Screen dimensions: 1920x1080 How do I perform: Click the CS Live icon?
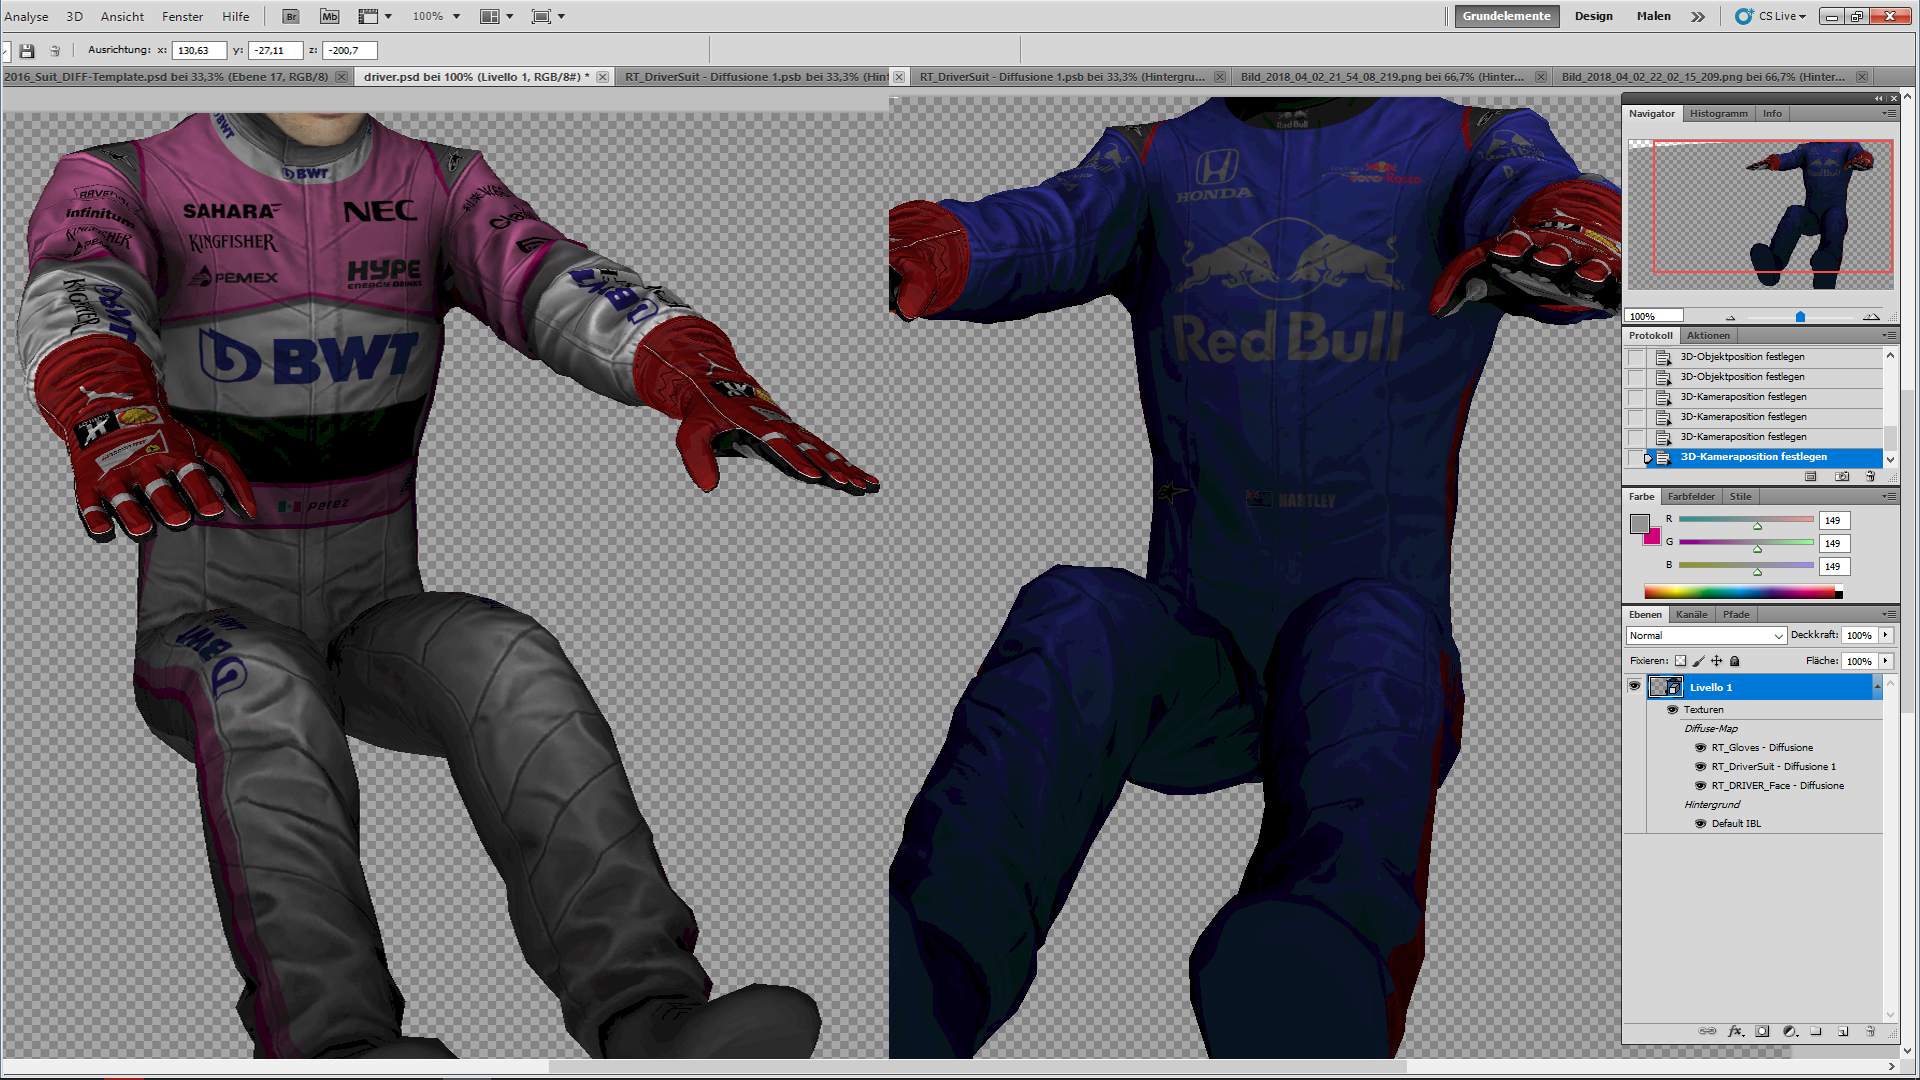coord(1744,16)
